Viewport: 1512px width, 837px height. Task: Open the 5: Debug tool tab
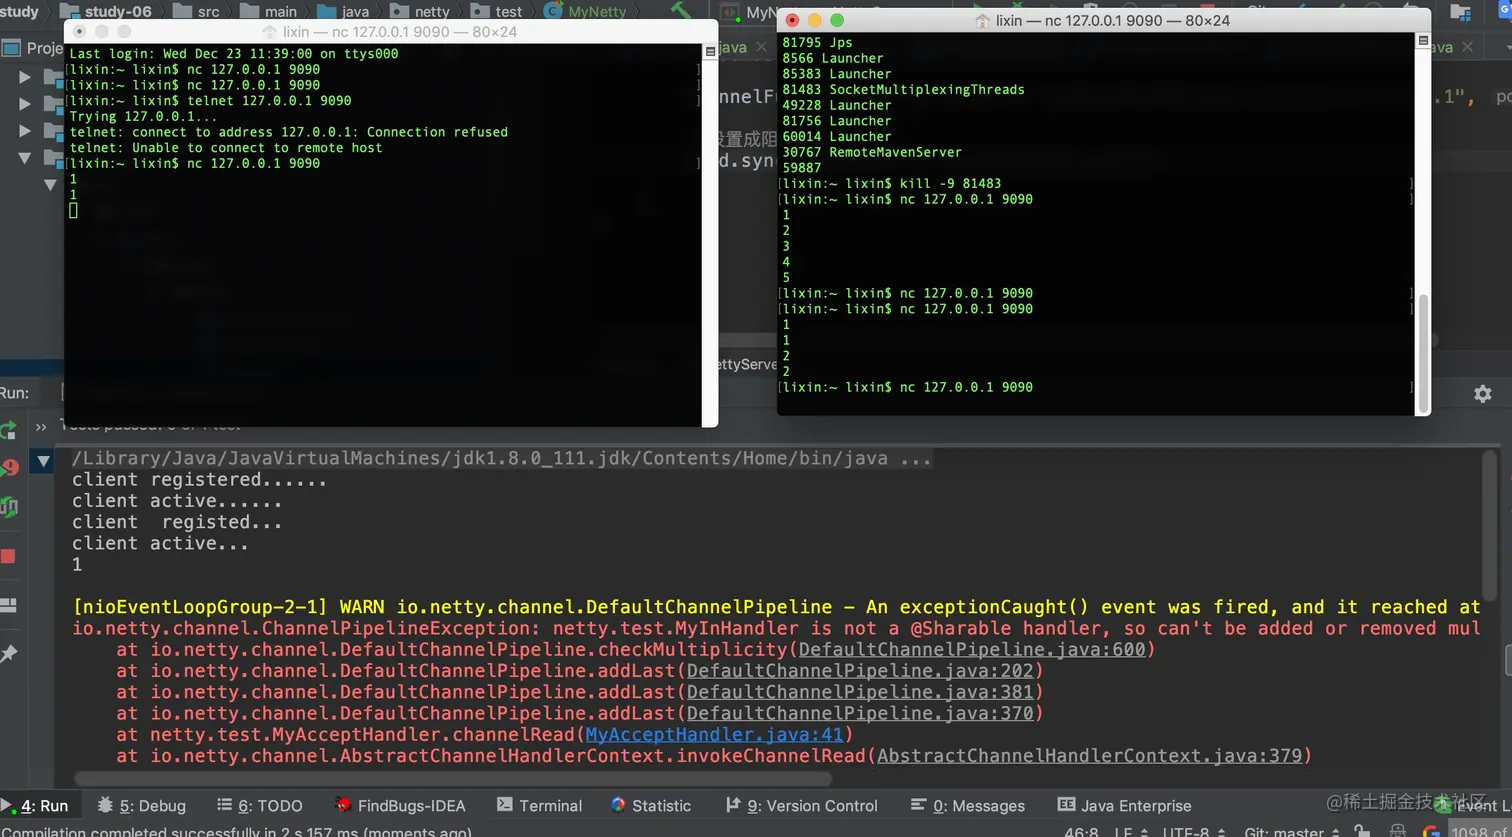point(141,805)
